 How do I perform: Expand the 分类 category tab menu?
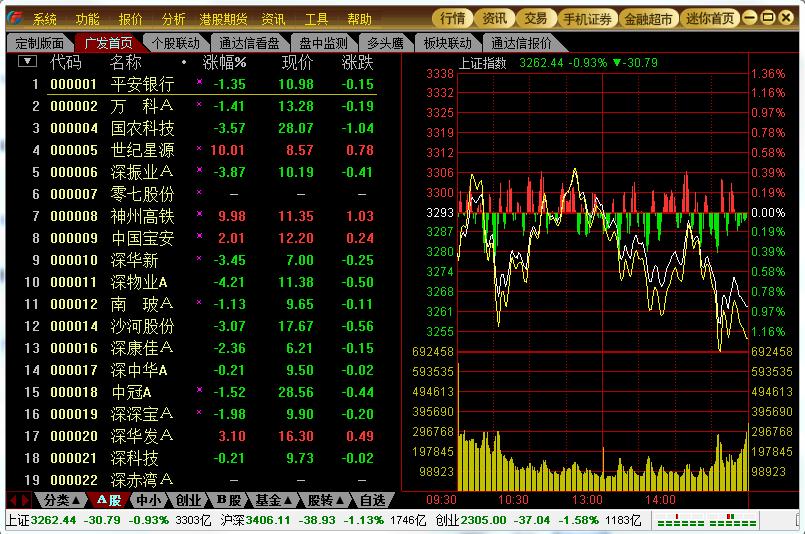tap(61, 500)
